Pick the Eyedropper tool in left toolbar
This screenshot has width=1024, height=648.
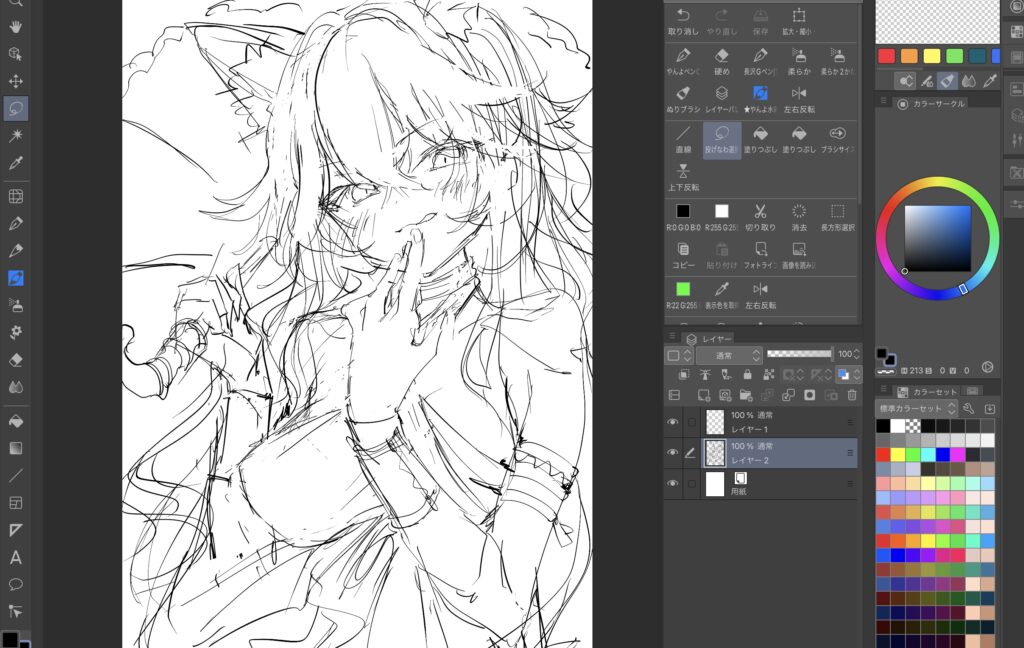[x=16, y=161]
